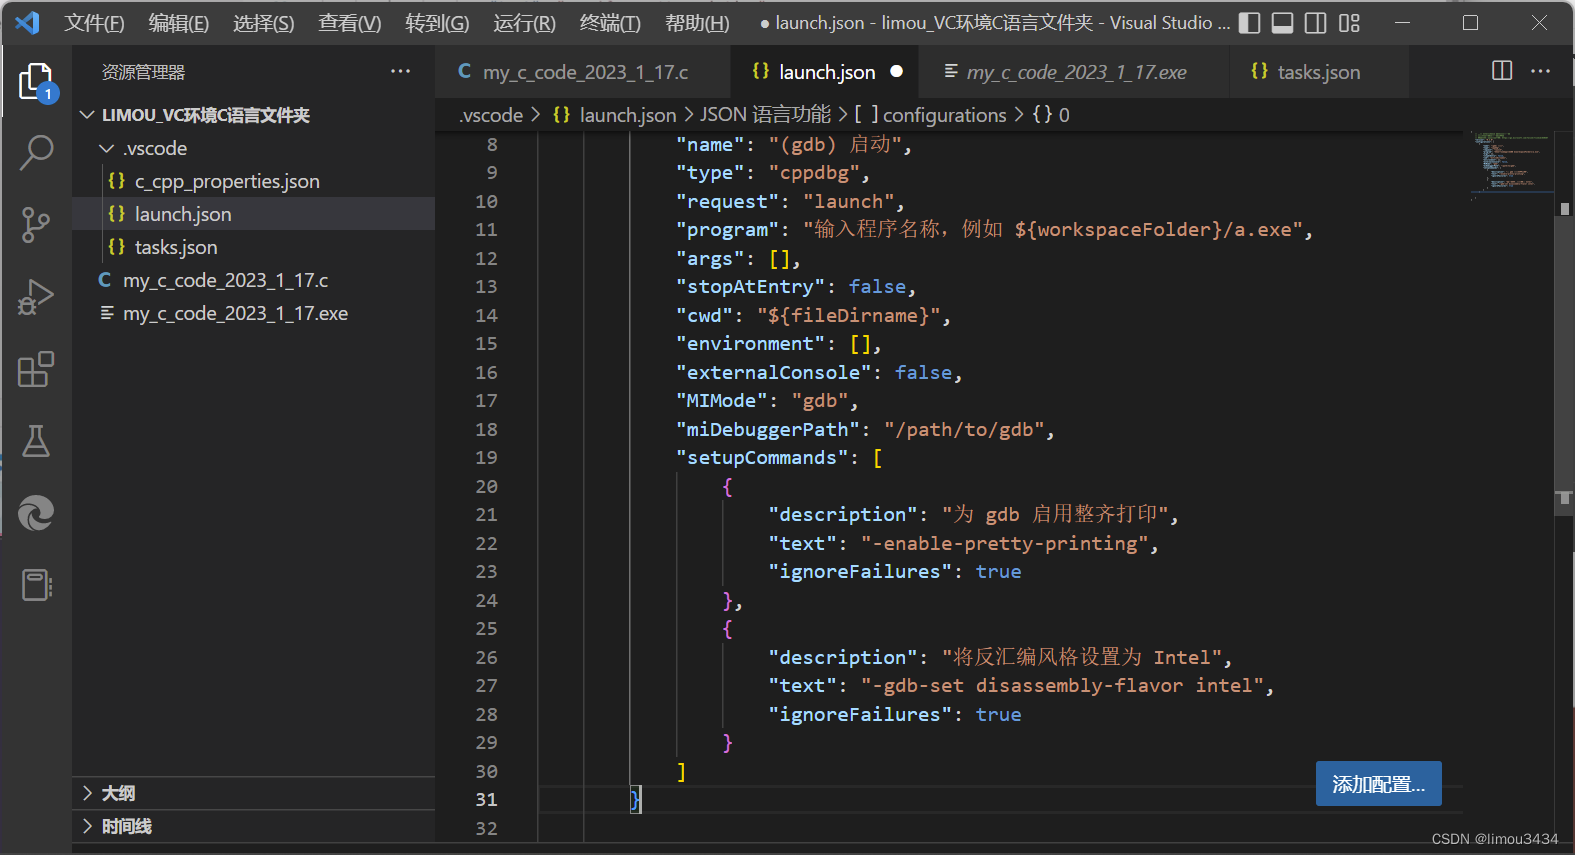The image size is (1575, 855).
Task: Toggle primary side bar layout icon
Action: coord(1249,23)
